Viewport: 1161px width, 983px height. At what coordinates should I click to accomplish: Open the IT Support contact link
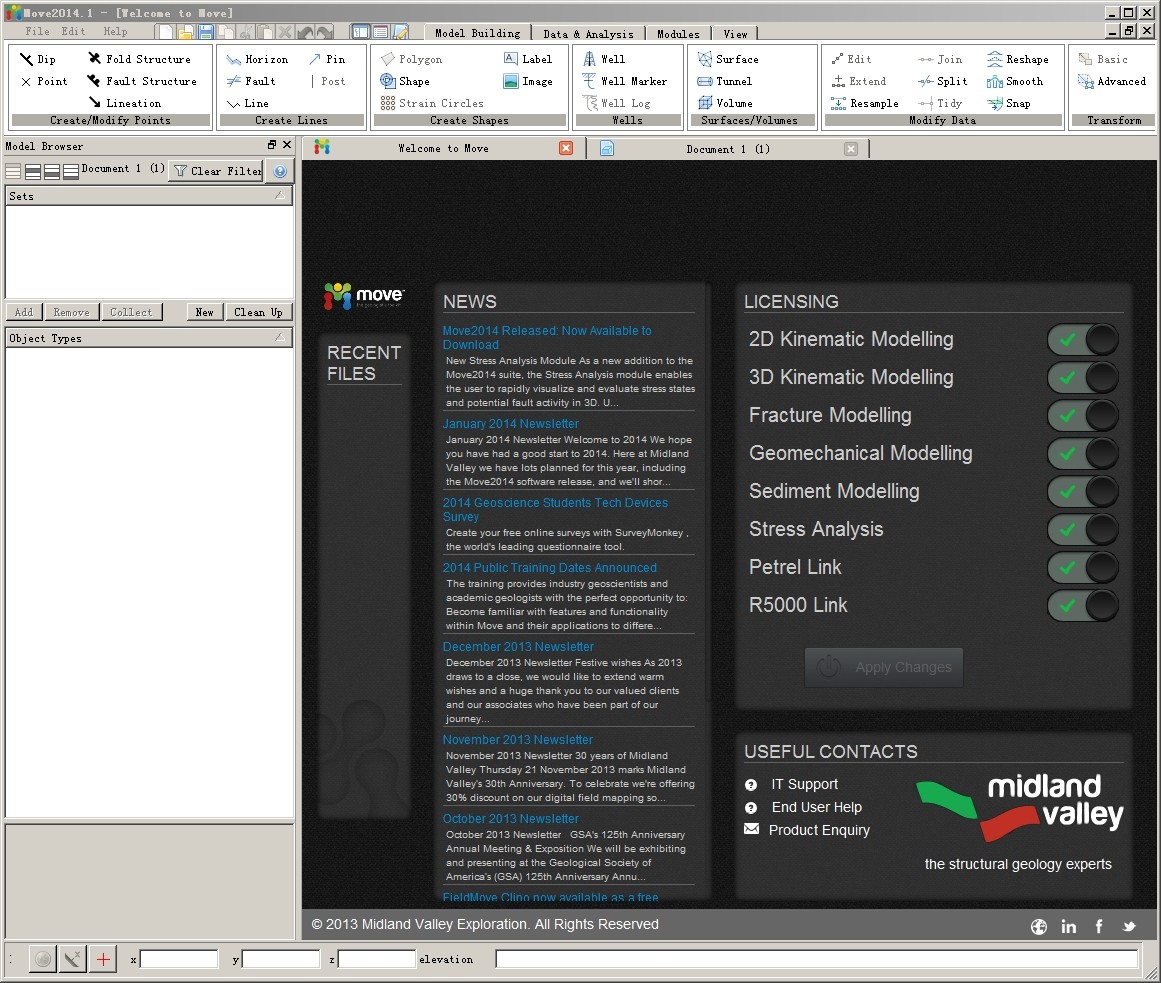pyautogui.click(x=804, y=784)
